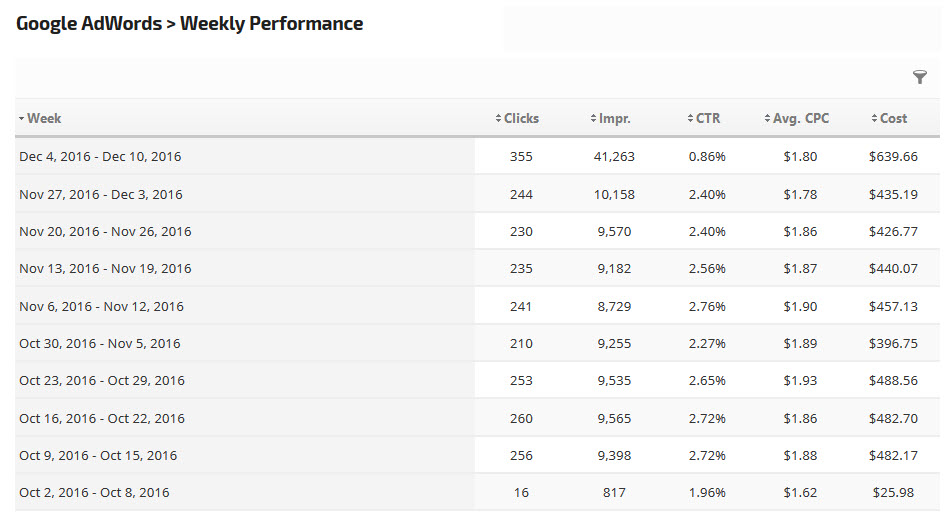The image size is (946, 524).
Task: Sort by the Impr. column header
Action: click(x=609, y=118)
